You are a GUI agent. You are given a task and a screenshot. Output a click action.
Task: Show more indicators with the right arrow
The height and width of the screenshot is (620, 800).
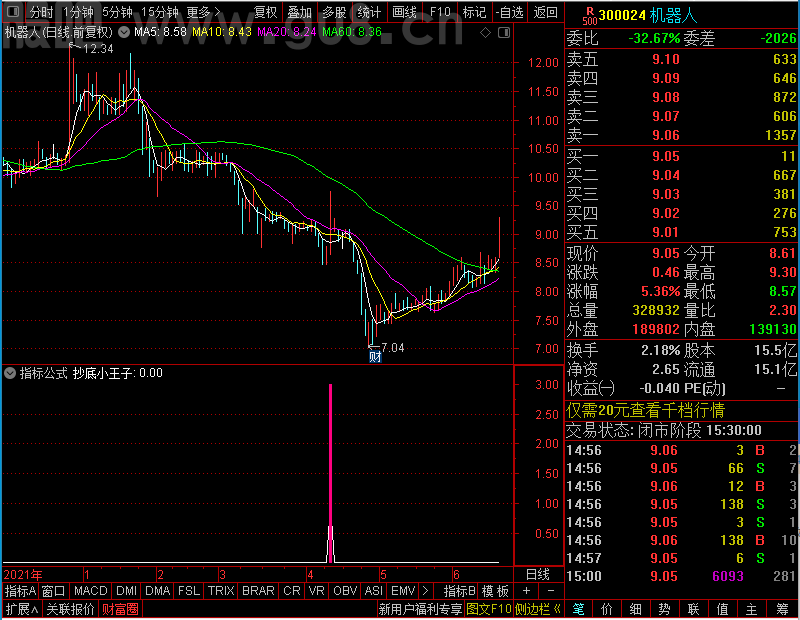(x=425, y=591)
